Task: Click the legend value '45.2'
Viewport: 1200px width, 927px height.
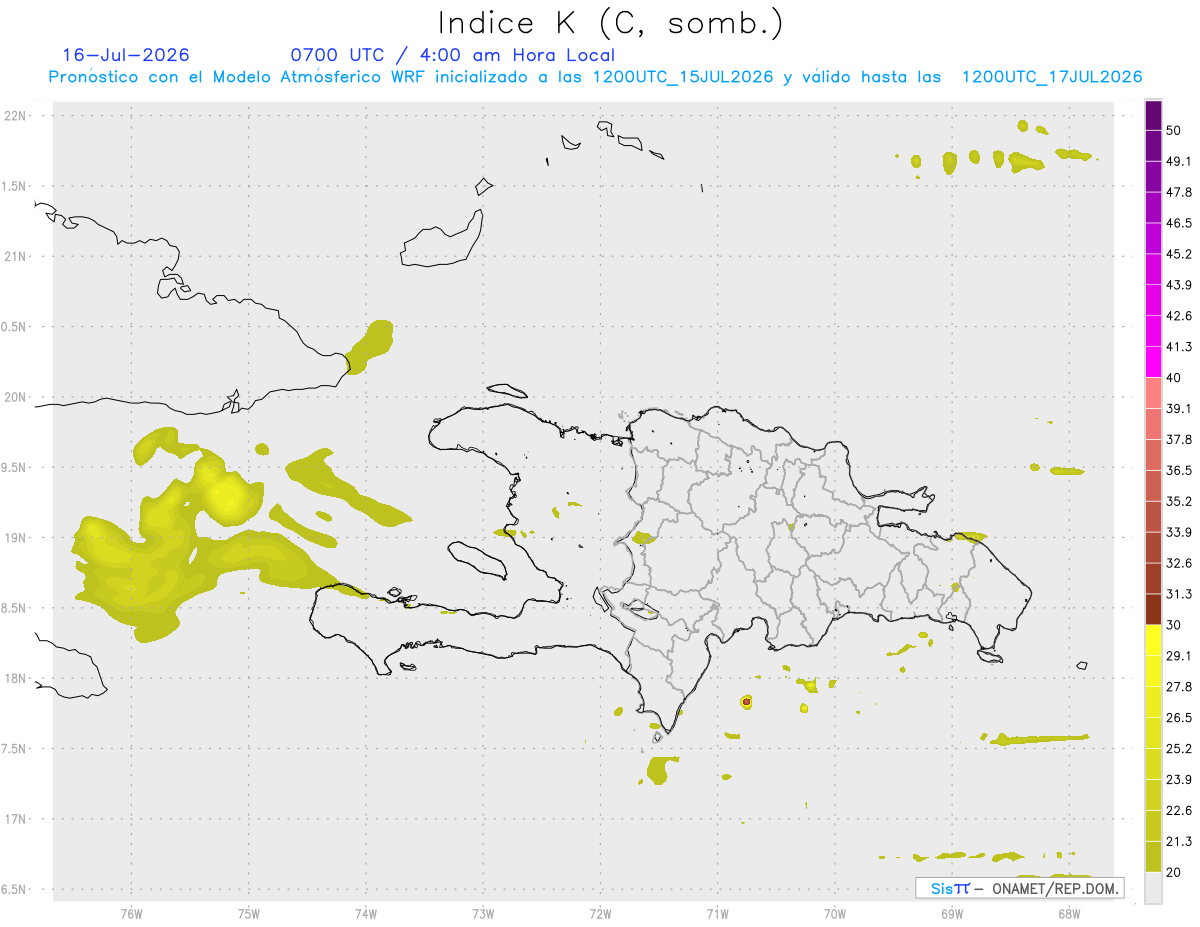Action: pos(1179,254)
